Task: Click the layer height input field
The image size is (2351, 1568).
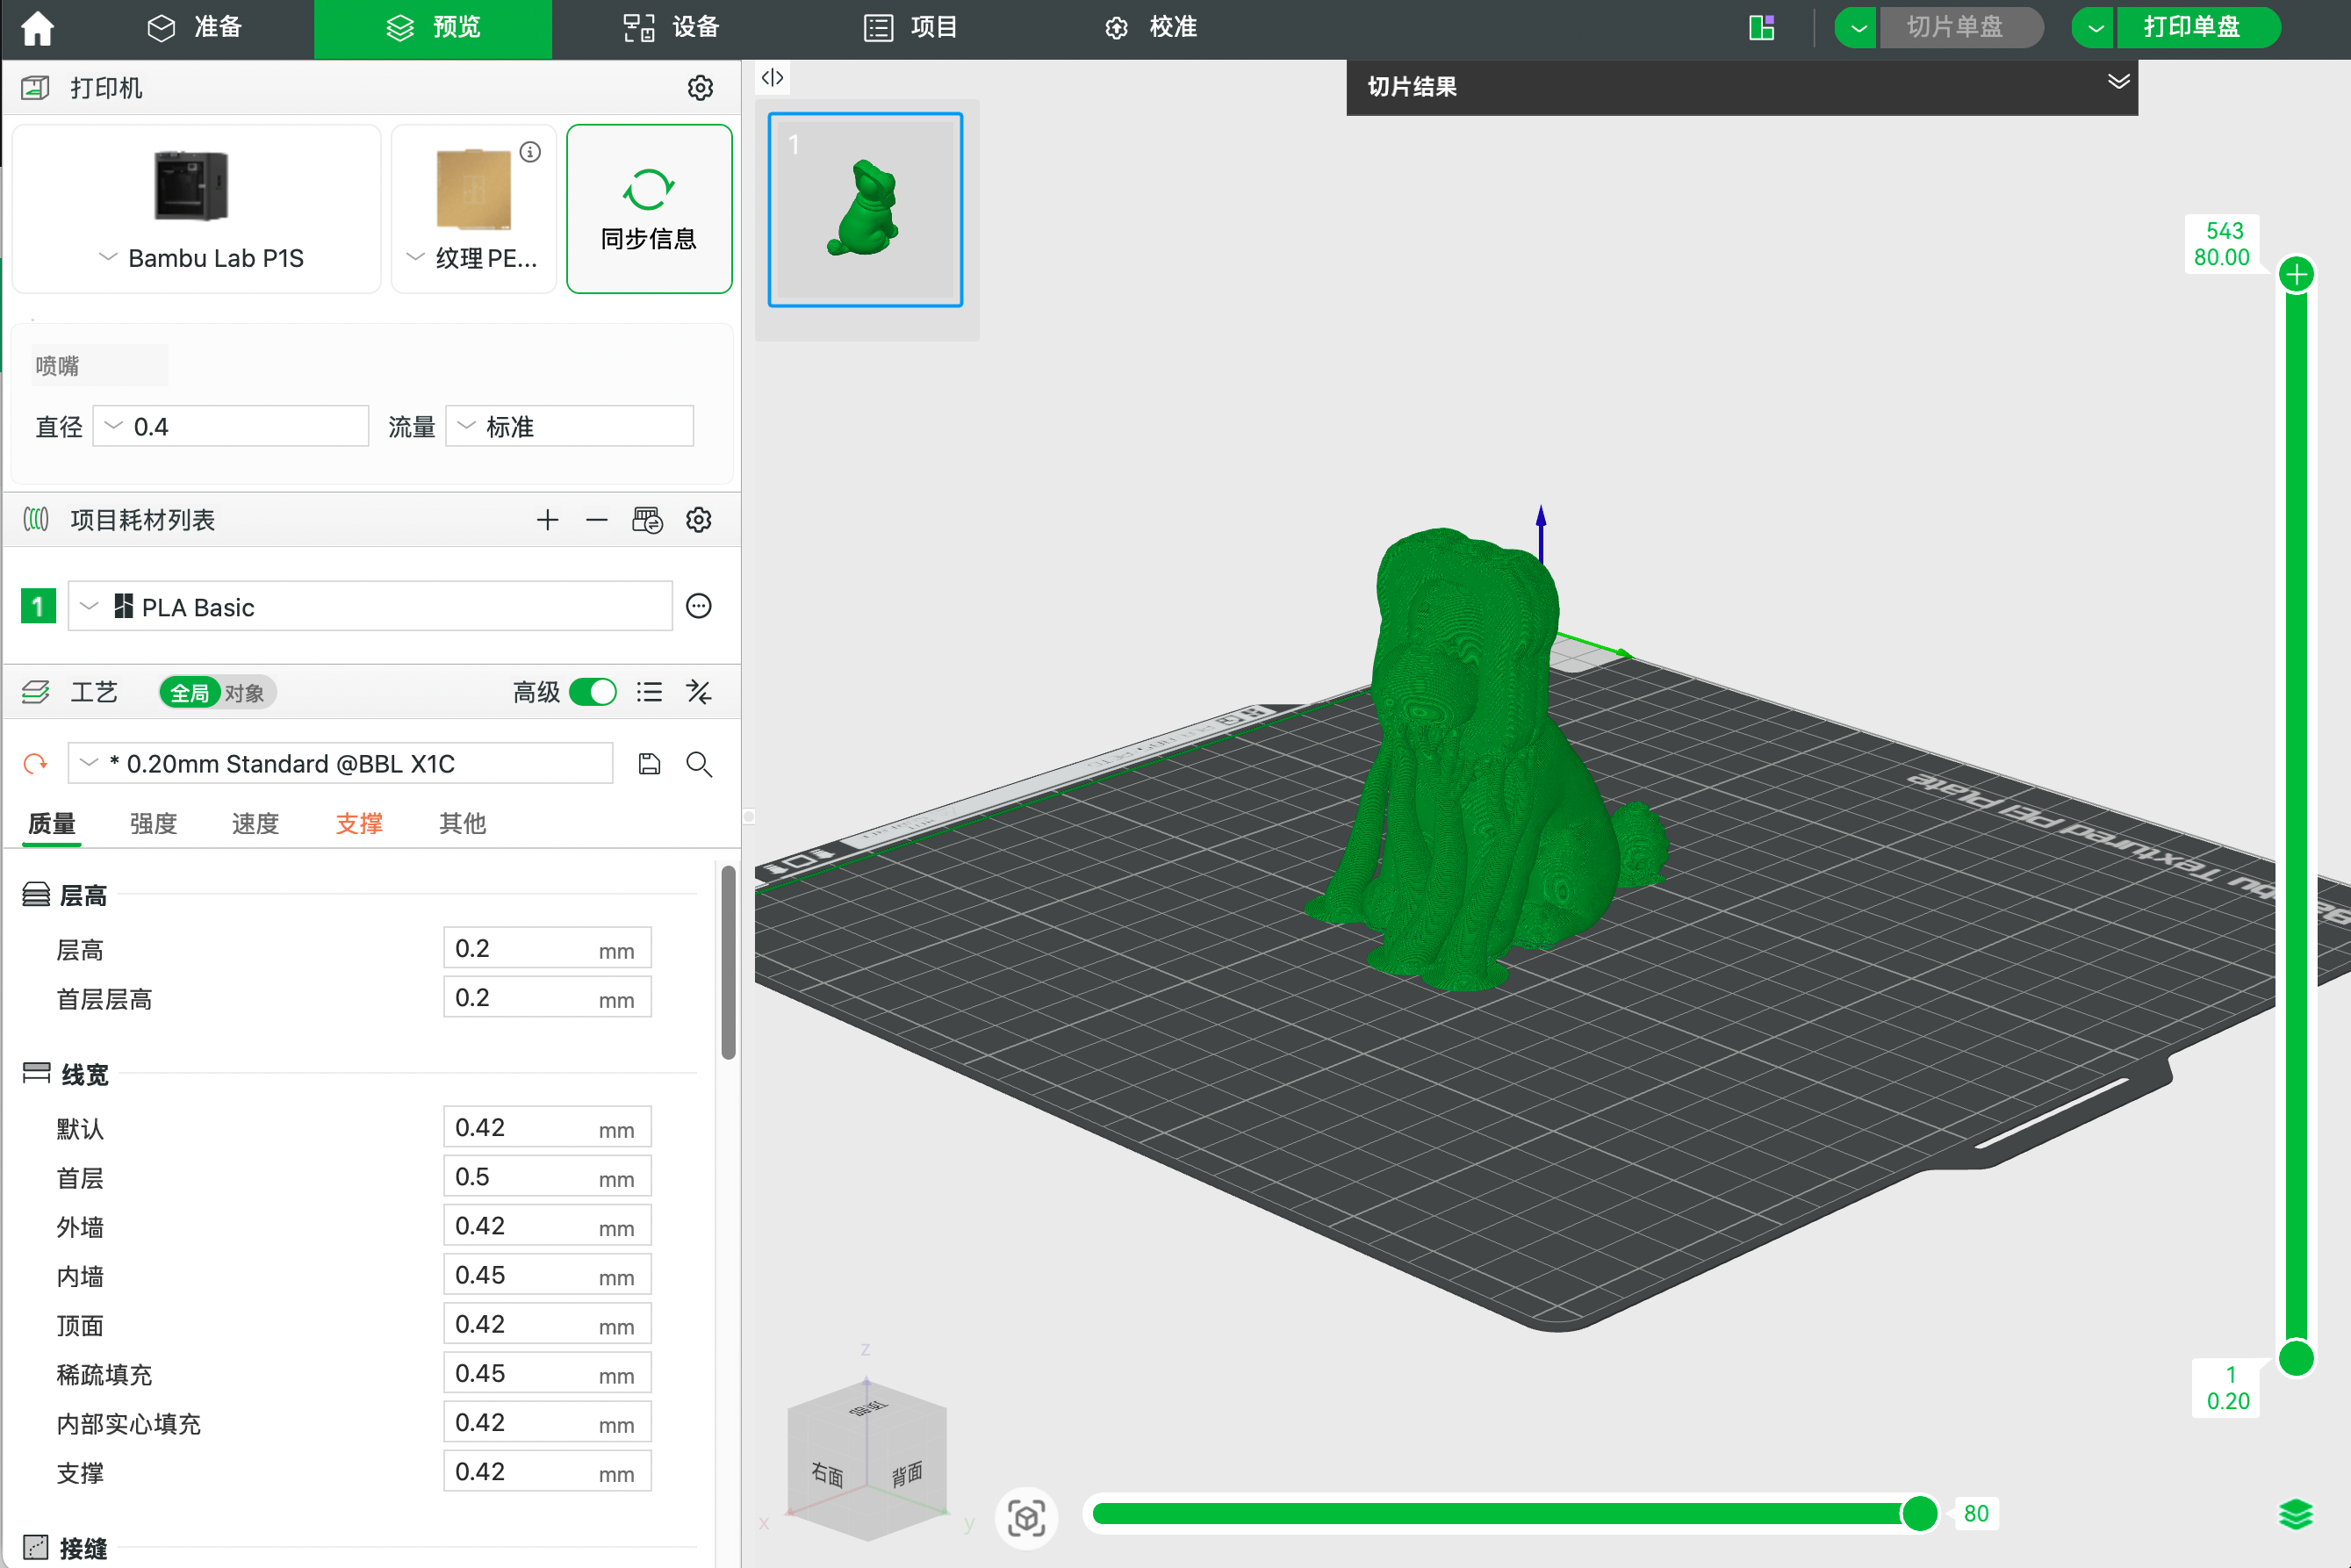Action: [547, 948]
